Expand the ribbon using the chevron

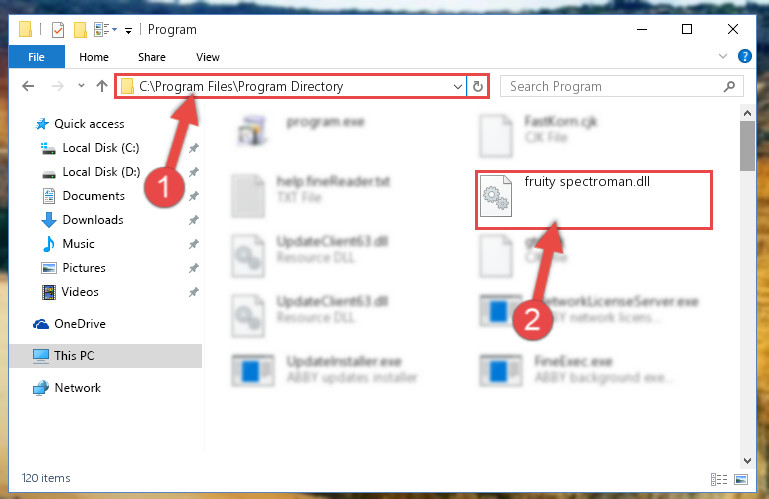(x=722, y=56)
